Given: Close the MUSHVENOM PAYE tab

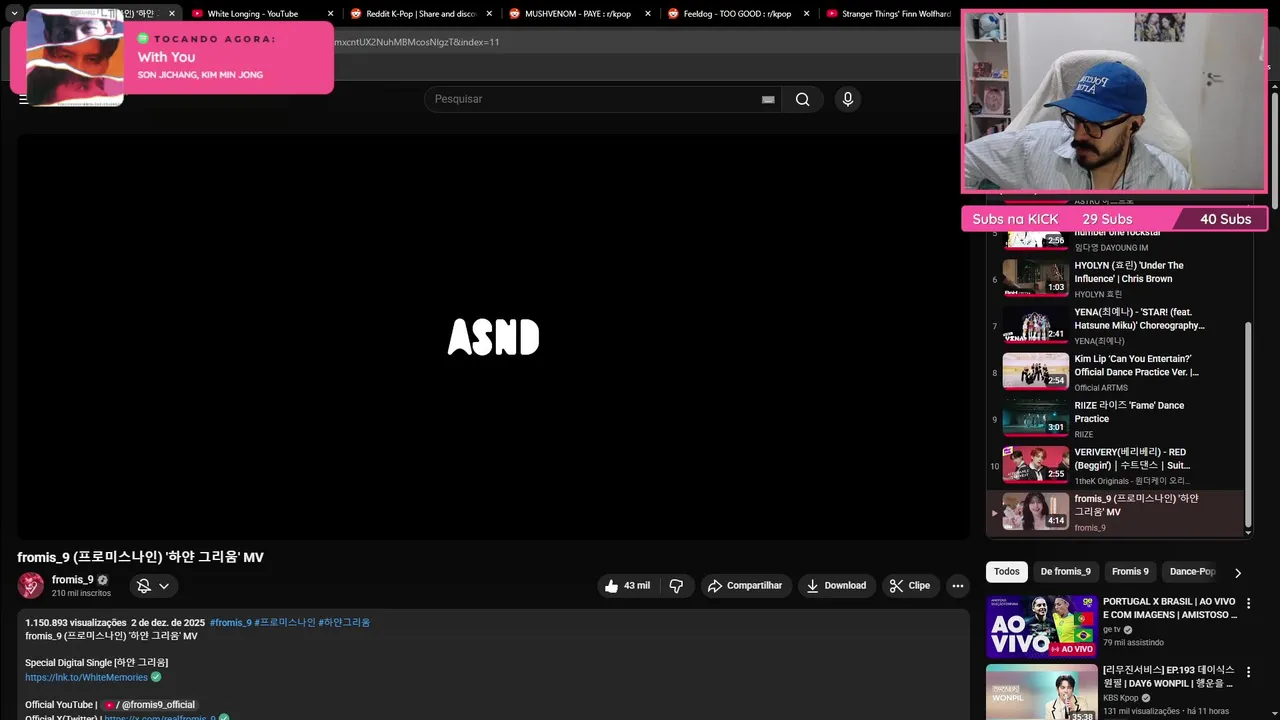Looking at the screenshot, I should [x=648, y=14].
